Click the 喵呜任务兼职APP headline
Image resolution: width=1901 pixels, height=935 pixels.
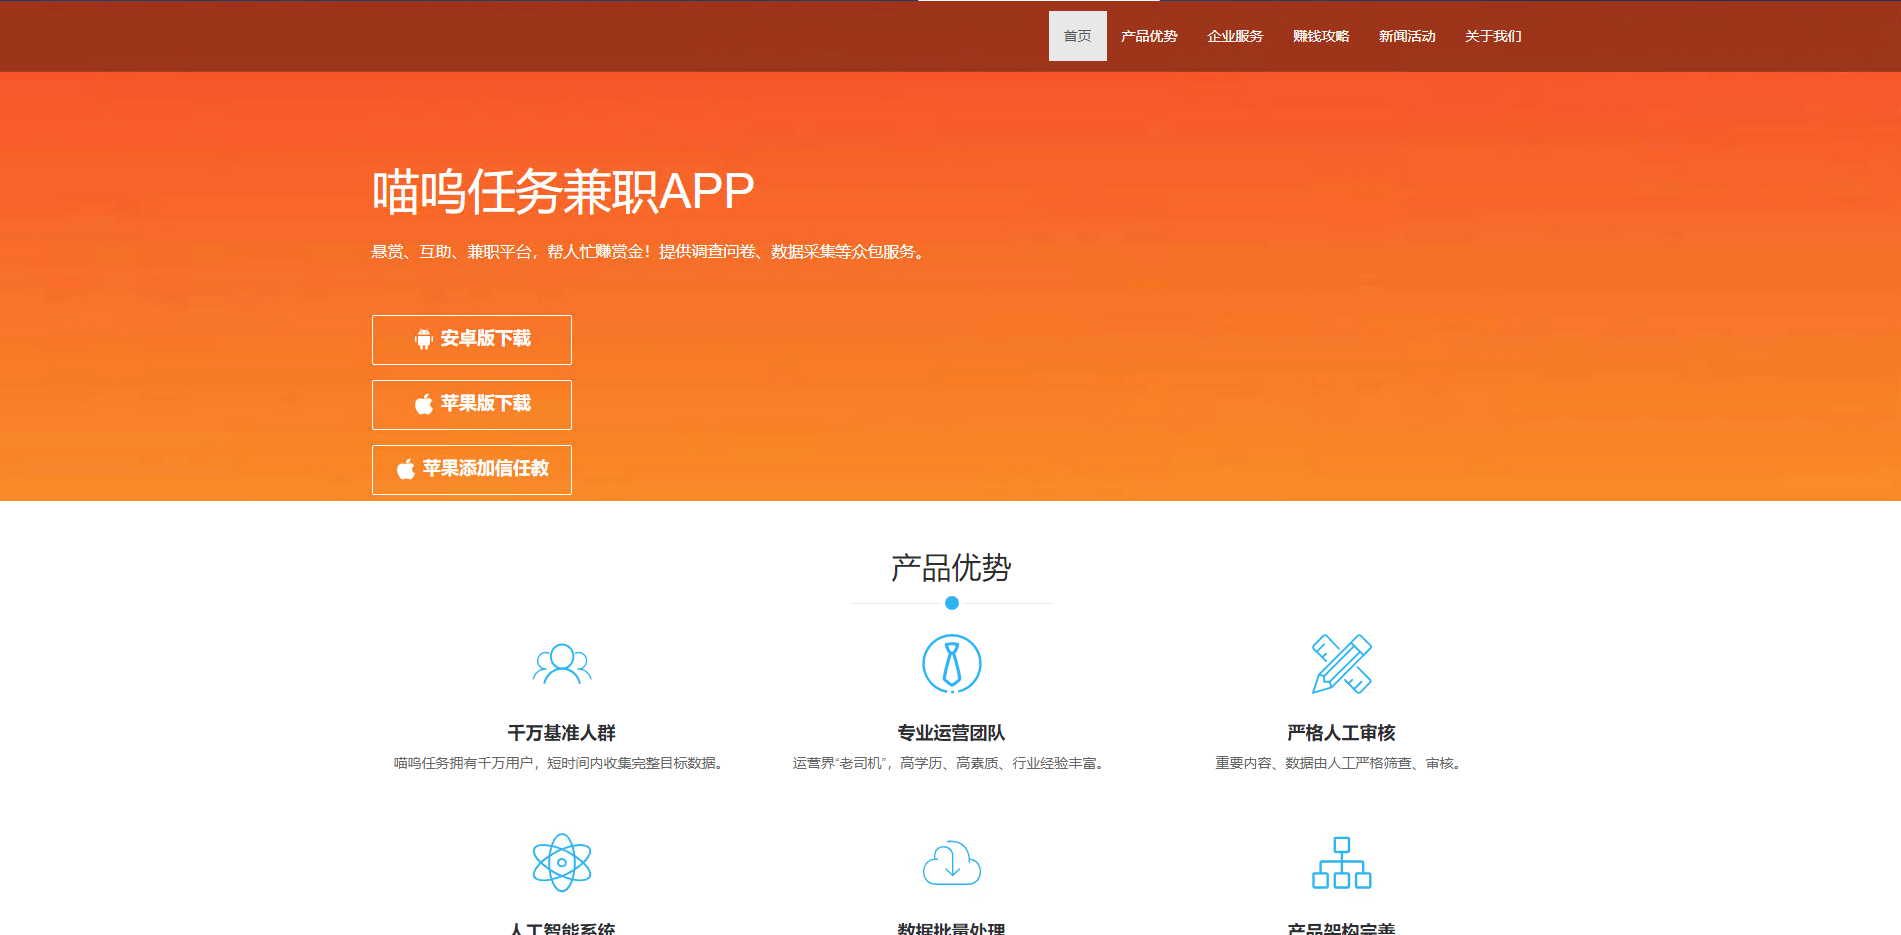(x=563, y=191)
